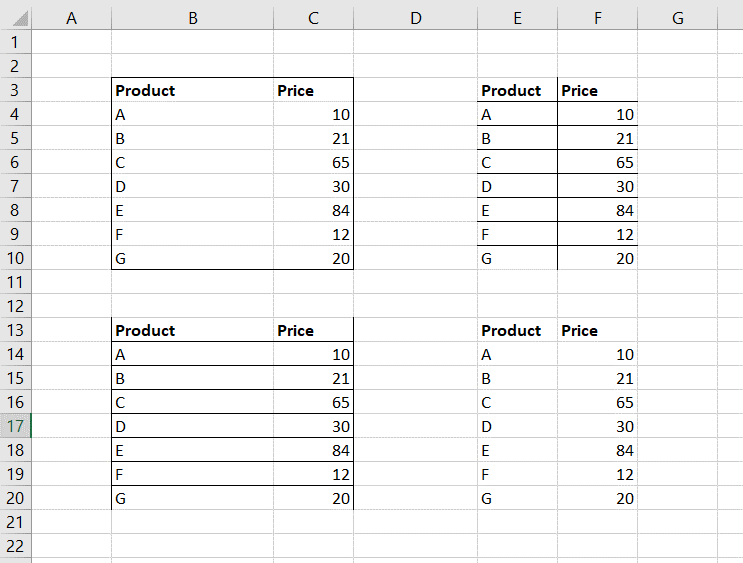Select column B header
The image size is (743, 563).
coord(192,18)
